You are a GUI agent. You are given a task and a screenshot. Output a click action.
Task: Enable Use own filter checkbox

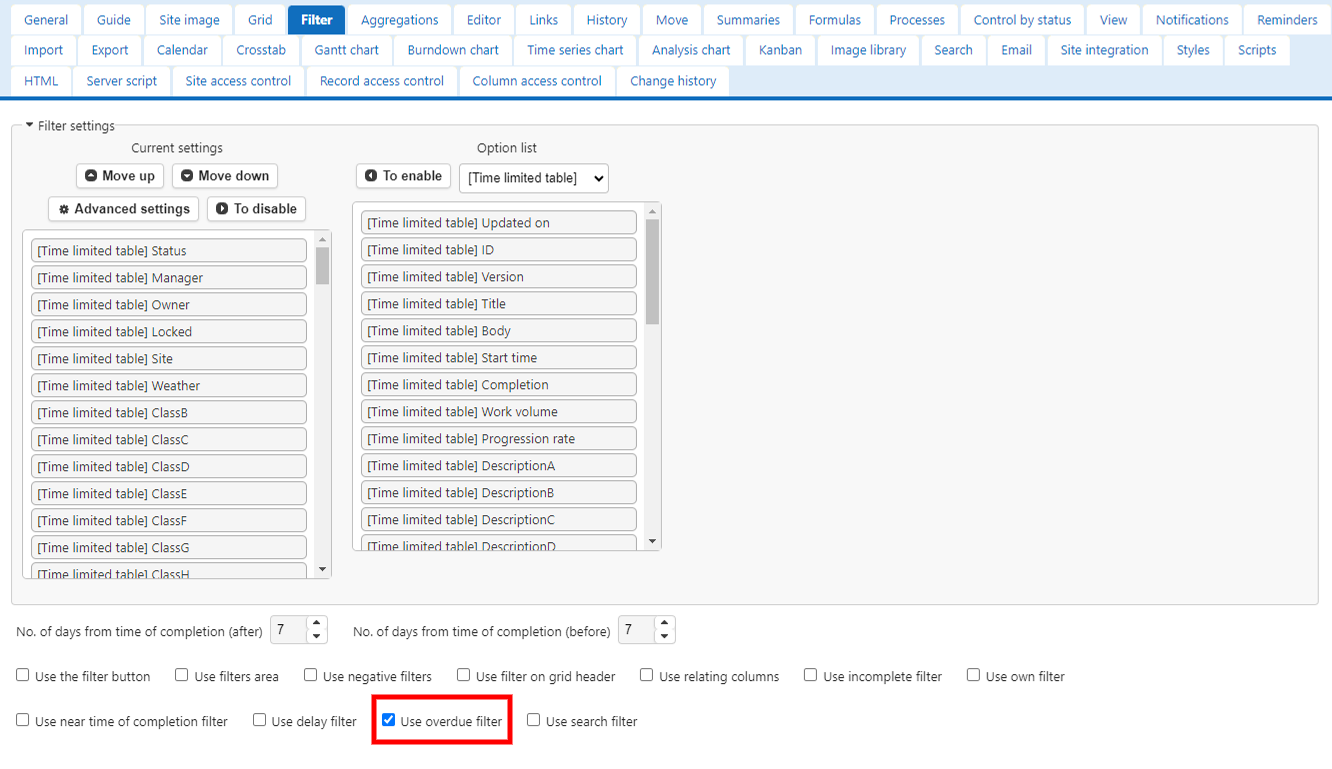pyautogui.click(x=973, y=676)
